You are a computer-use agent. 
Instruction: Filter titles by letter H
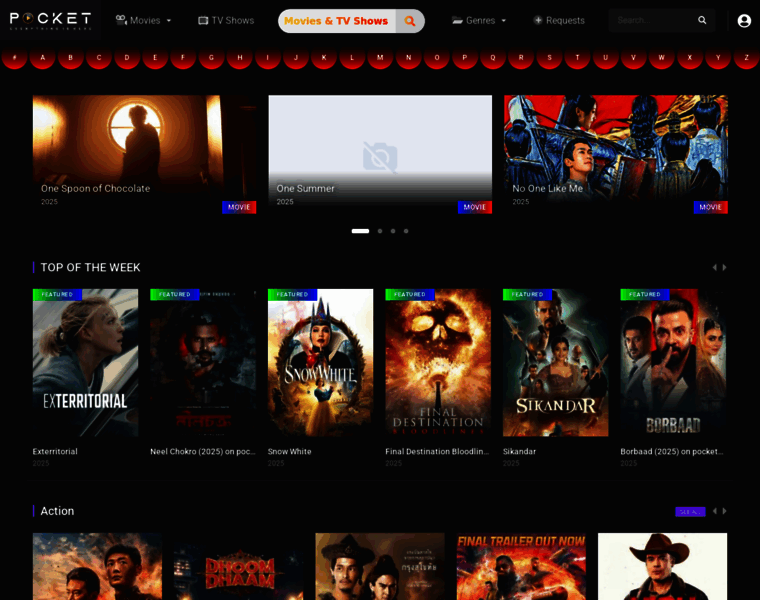coord(239,57)
